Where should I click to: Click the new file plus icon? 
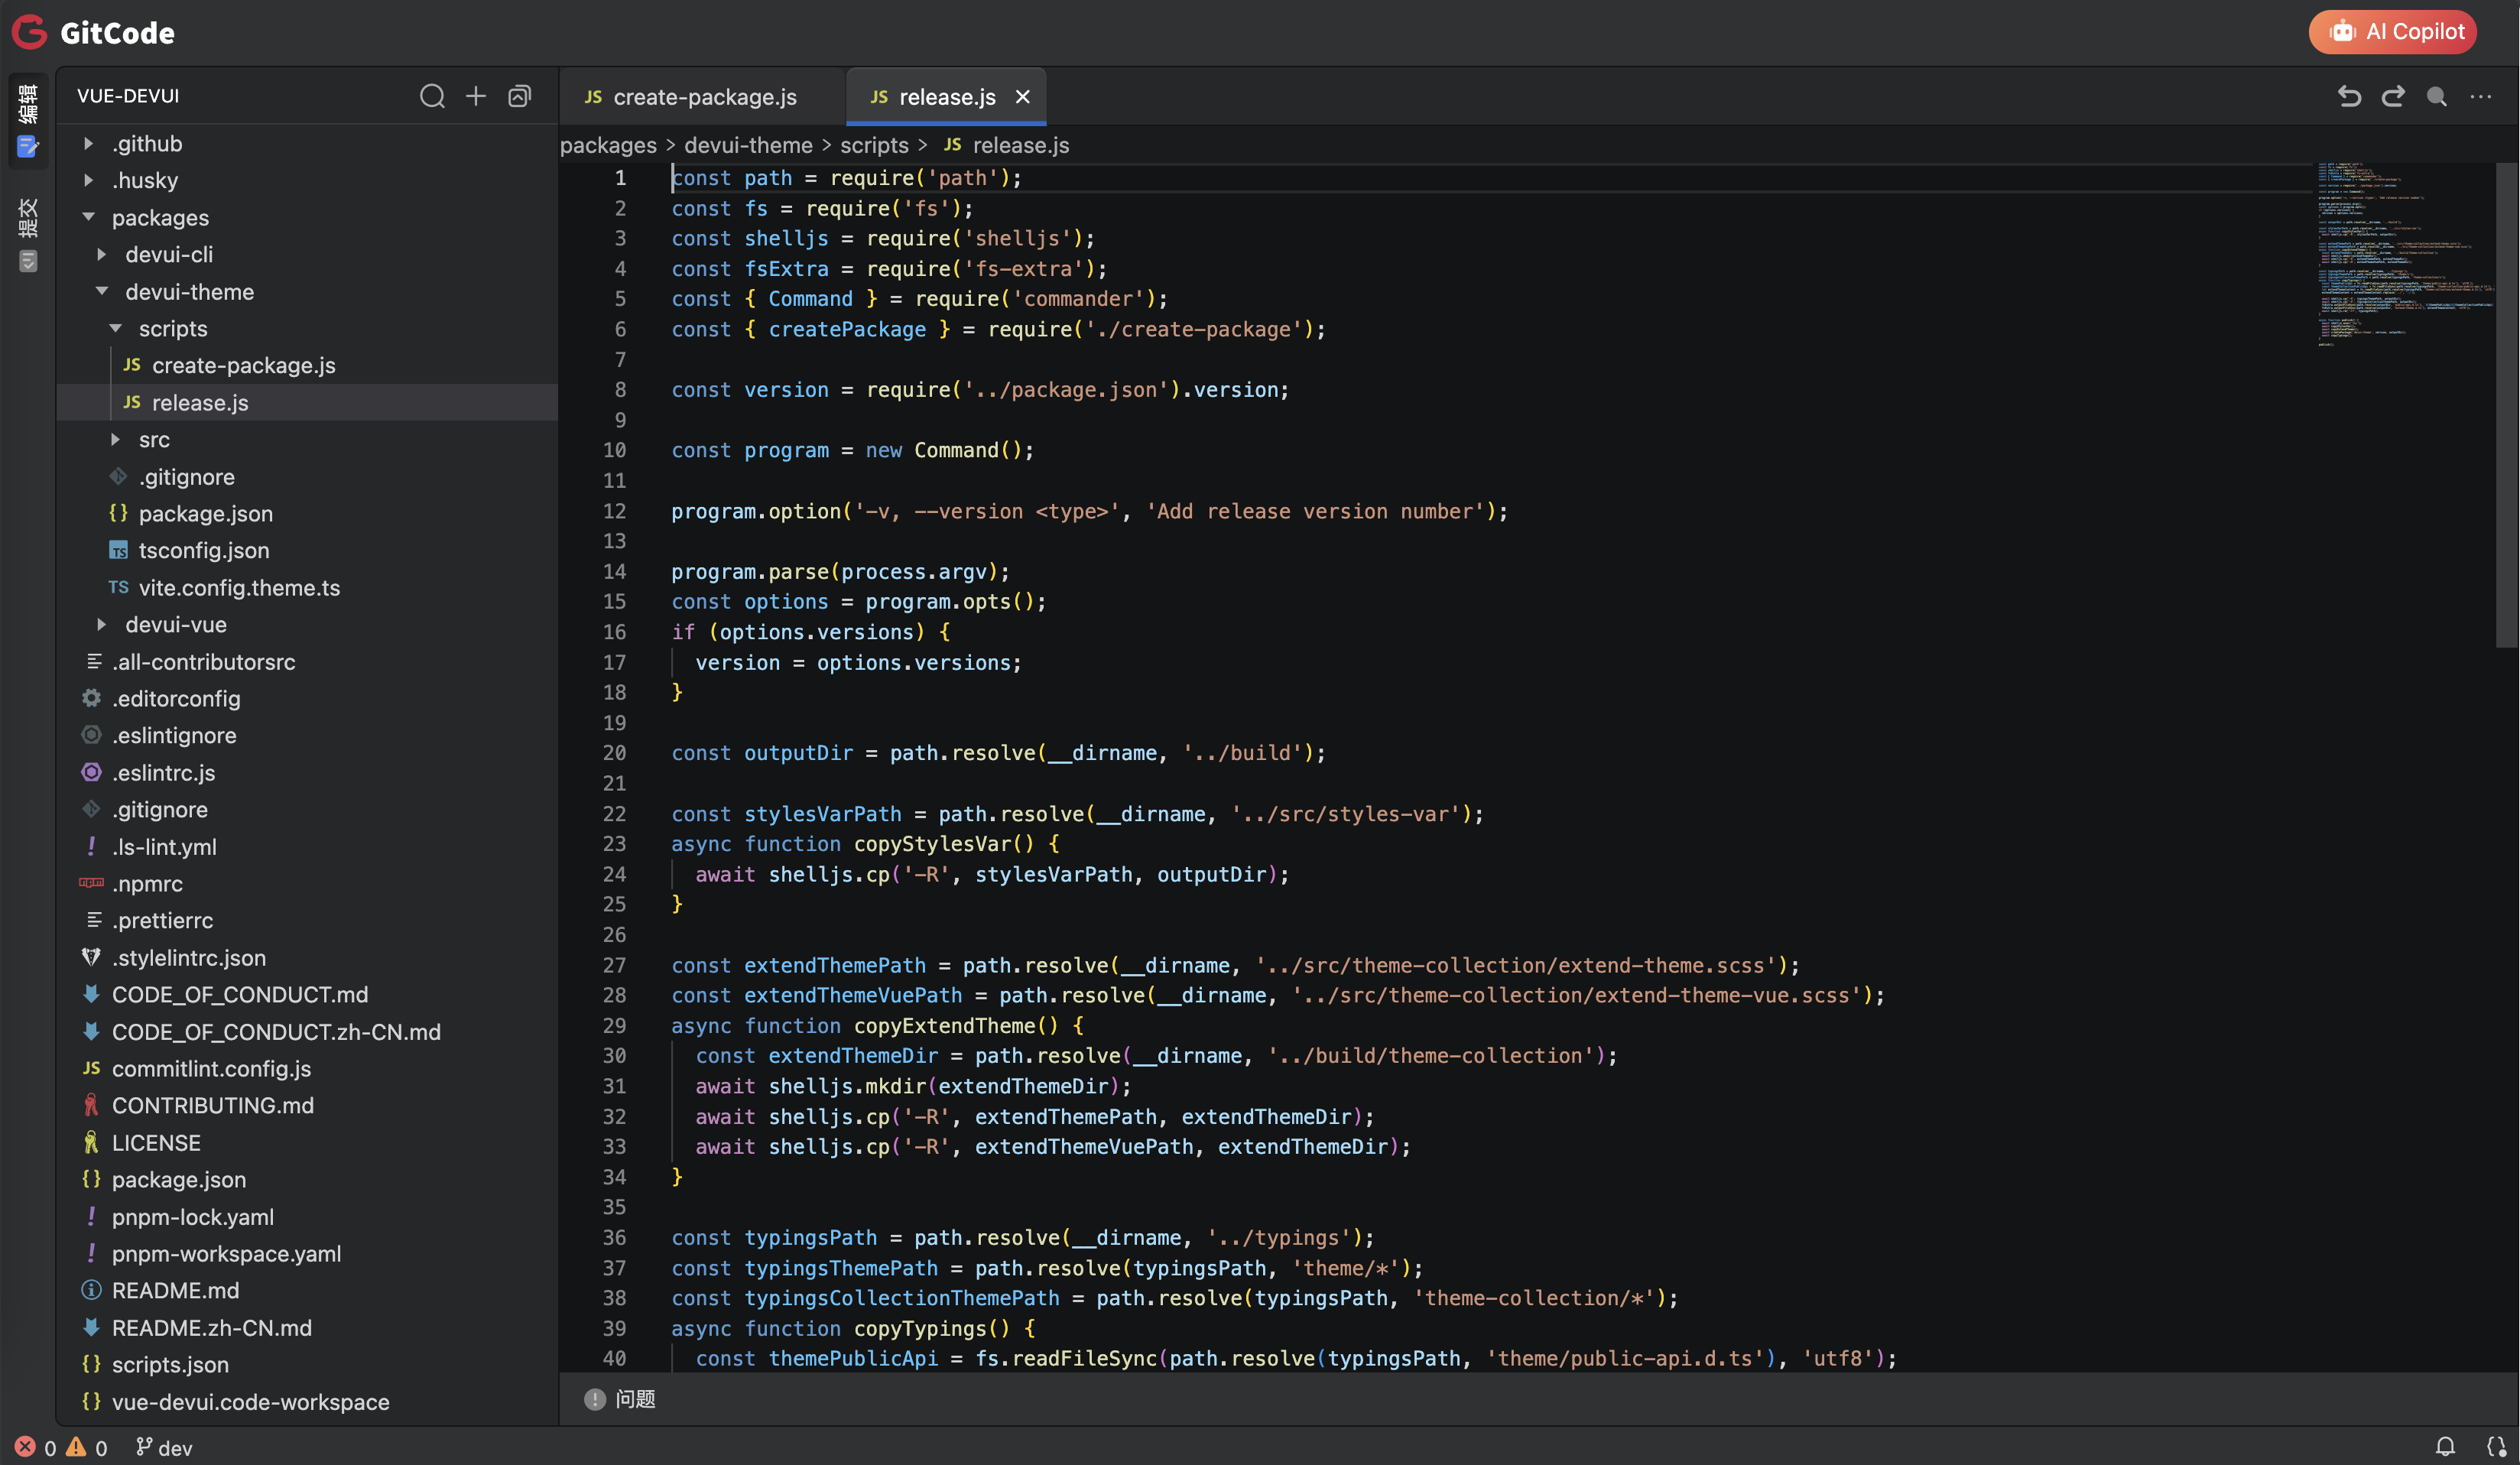point(476,96)
